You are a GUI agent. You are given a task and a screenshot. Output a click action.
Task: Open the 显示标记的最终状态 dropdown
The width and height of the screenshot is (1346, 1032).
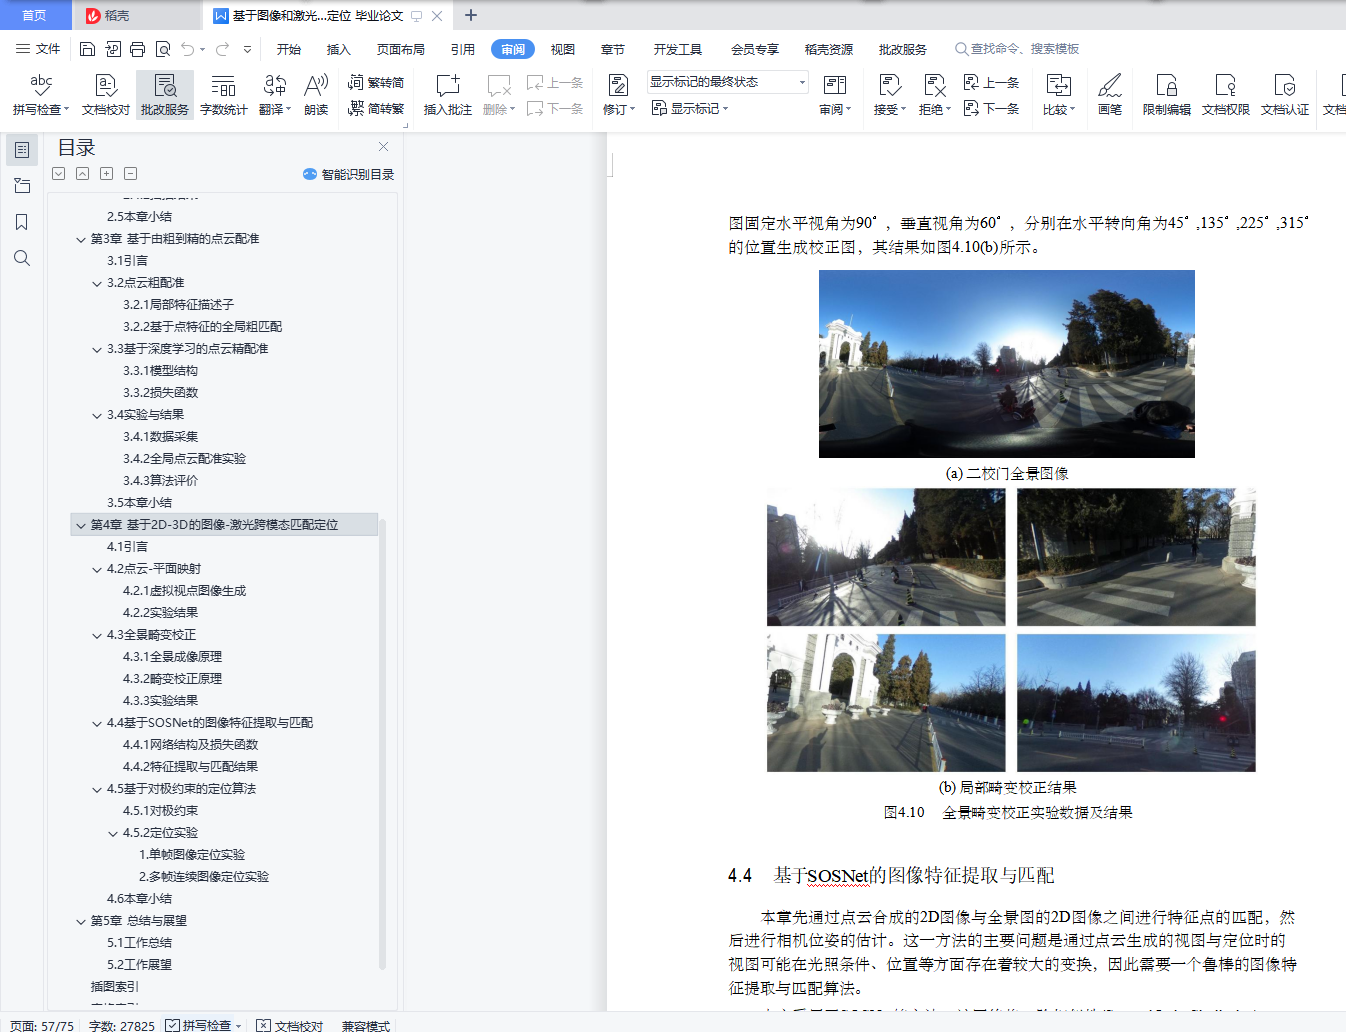pyautogui.click(x=727, y=82)
